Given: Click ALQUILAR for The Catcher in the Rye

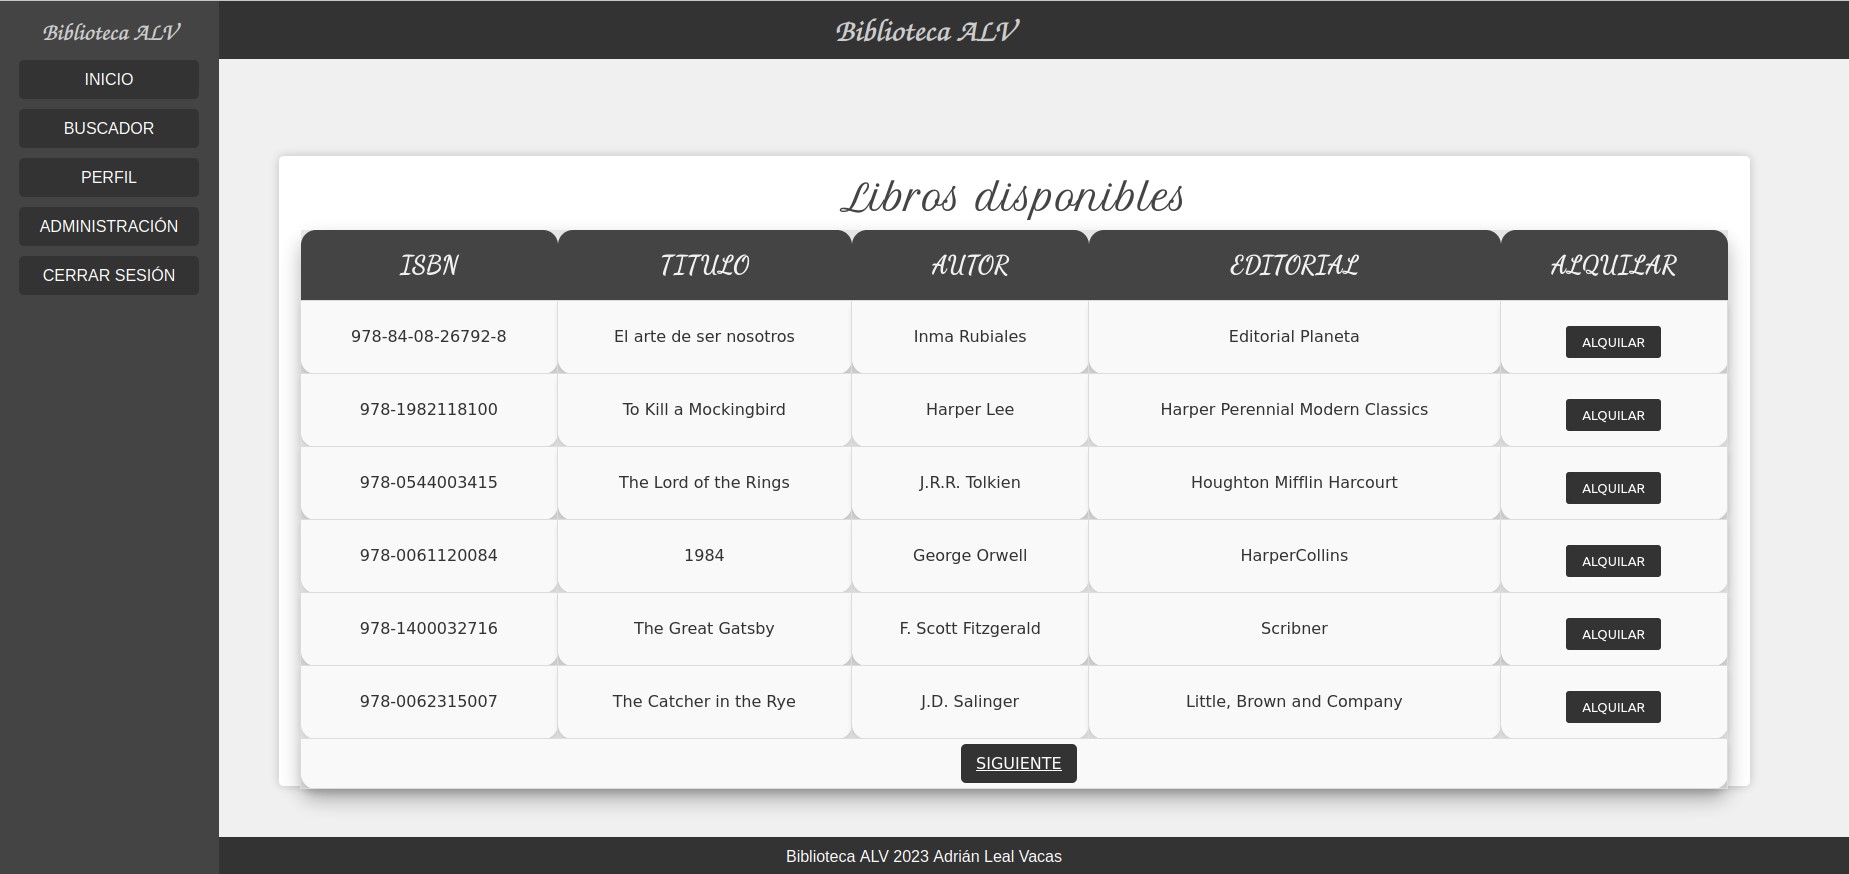Looking at the screenshot, I should click(1613, 707).
